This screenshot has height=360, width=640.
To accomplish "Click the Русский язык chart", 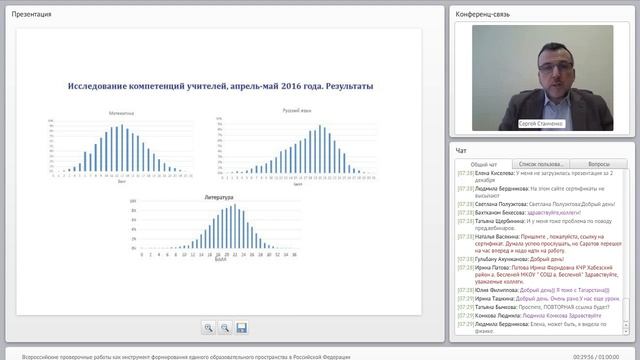I will coord(297,147).
